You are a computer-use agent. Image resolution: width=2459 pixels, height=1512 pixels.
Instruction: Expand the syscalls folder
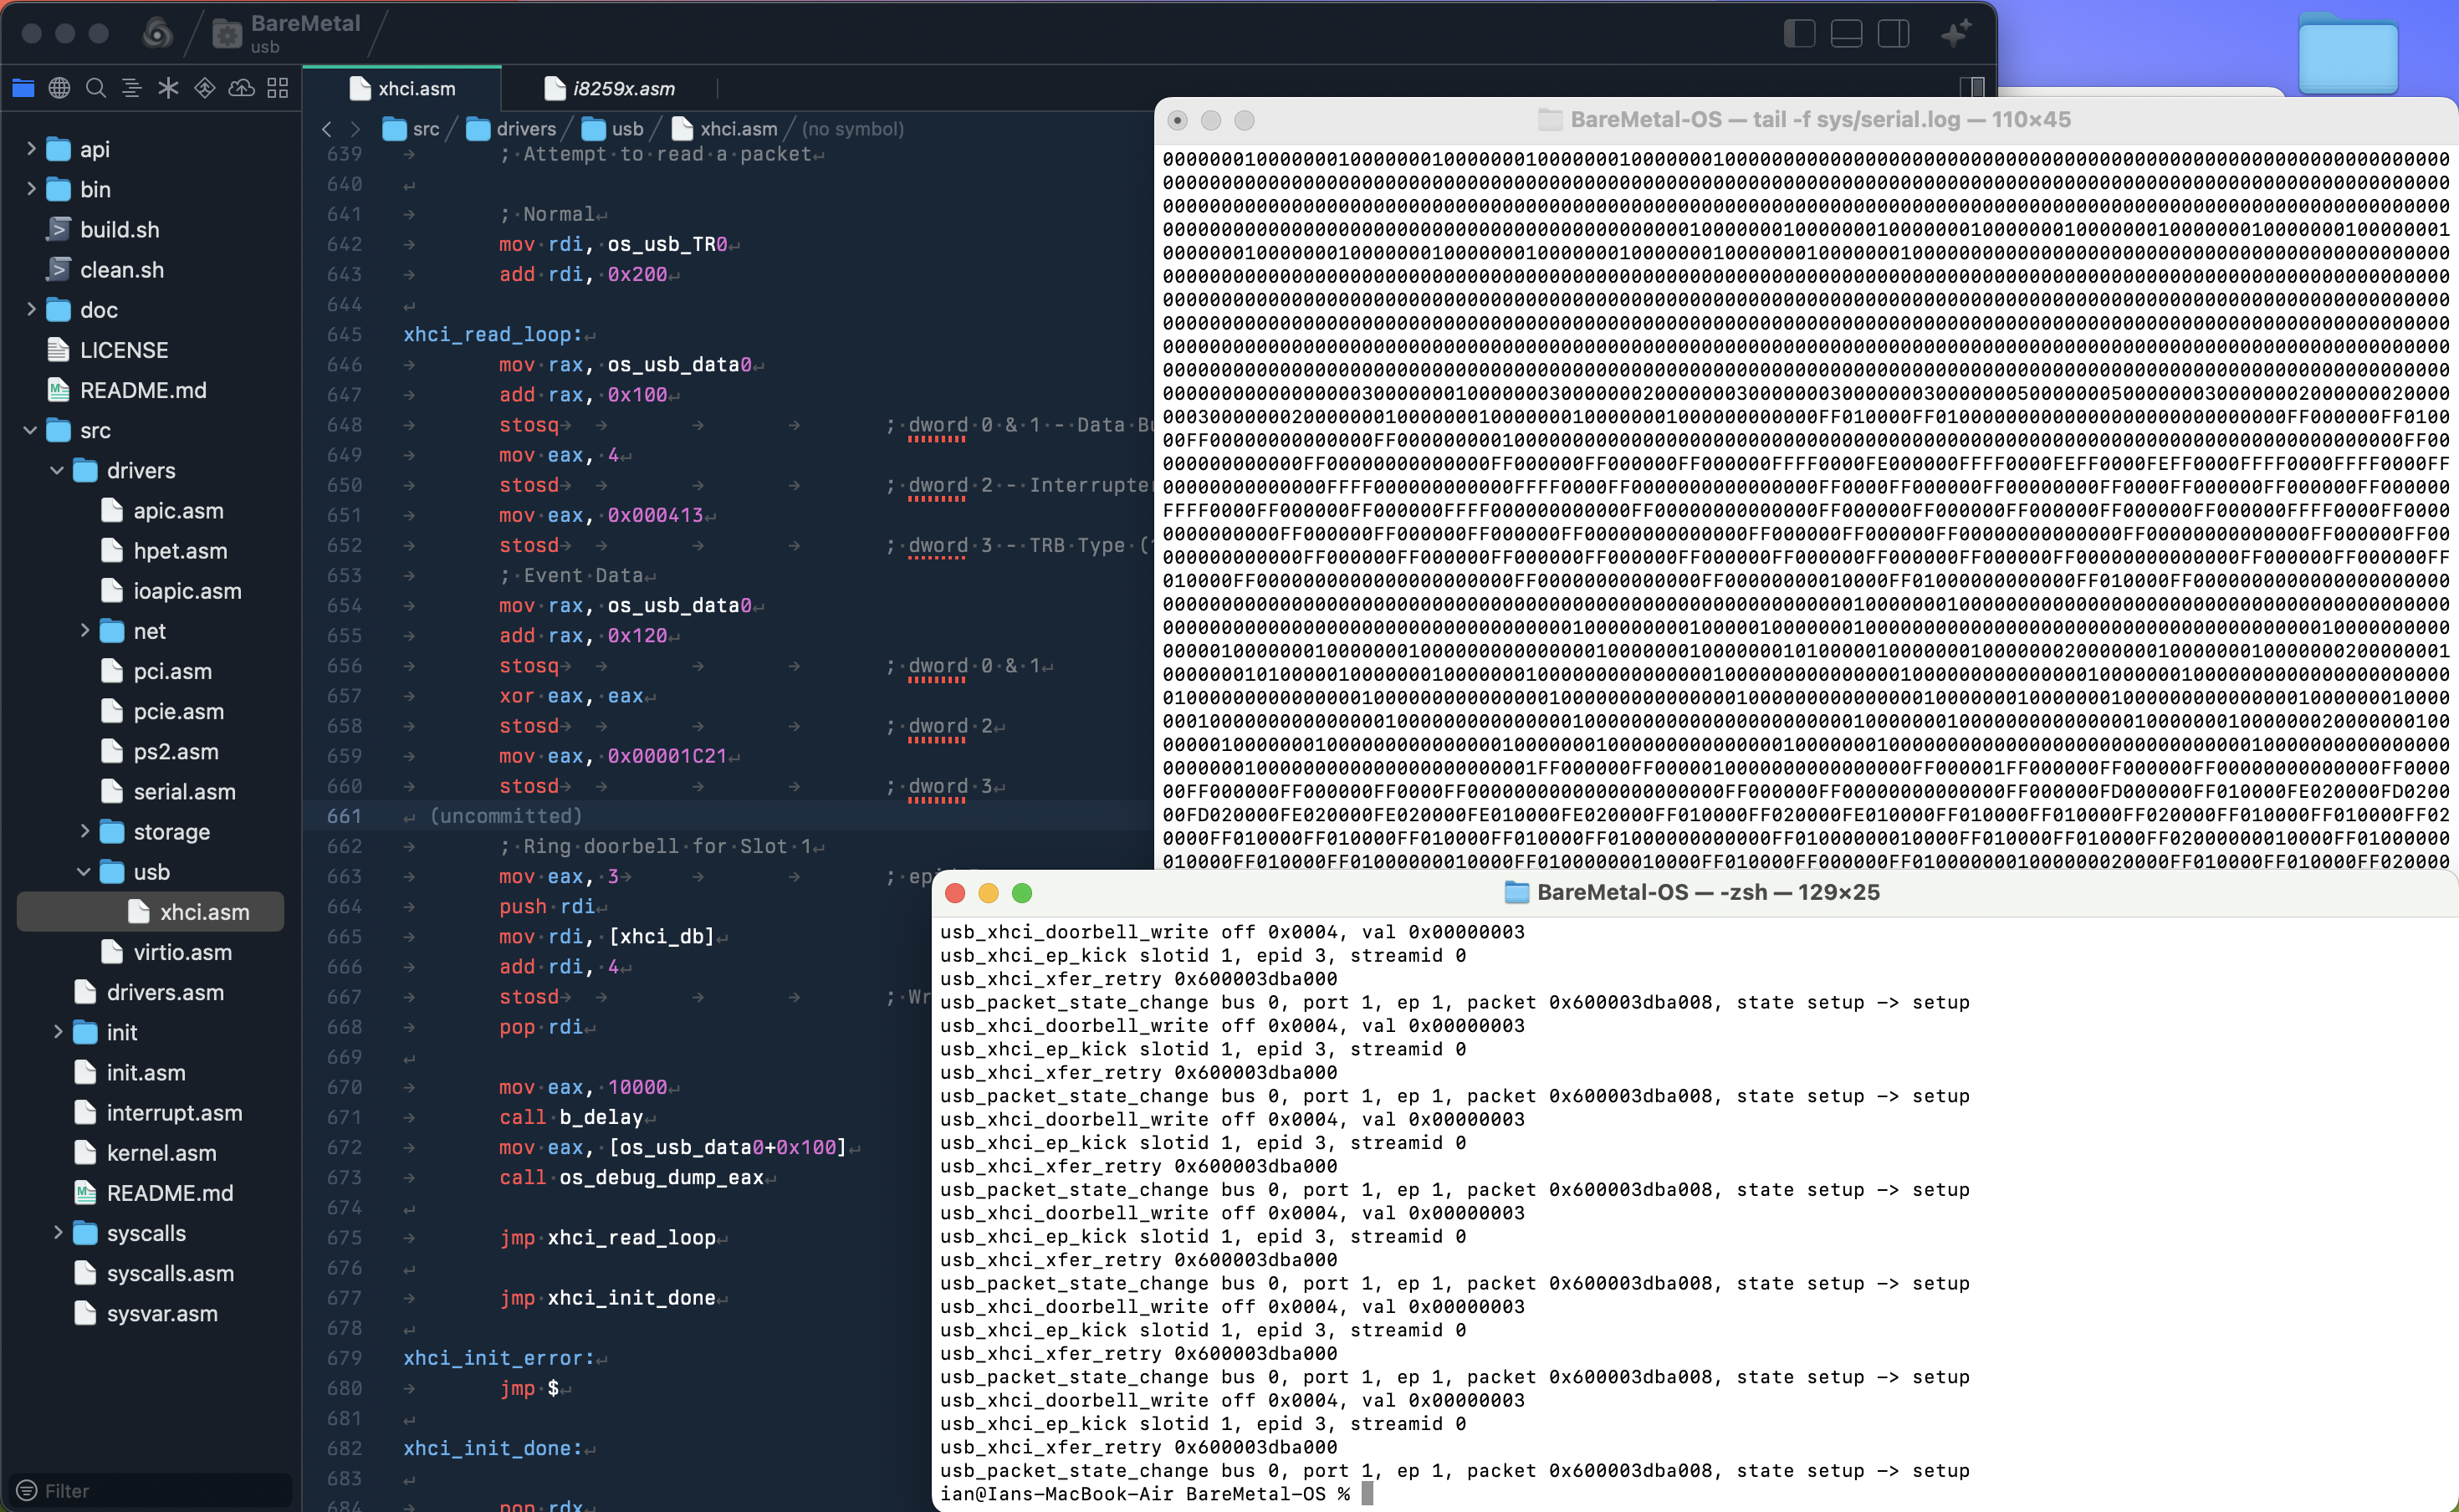point(57,1233)
